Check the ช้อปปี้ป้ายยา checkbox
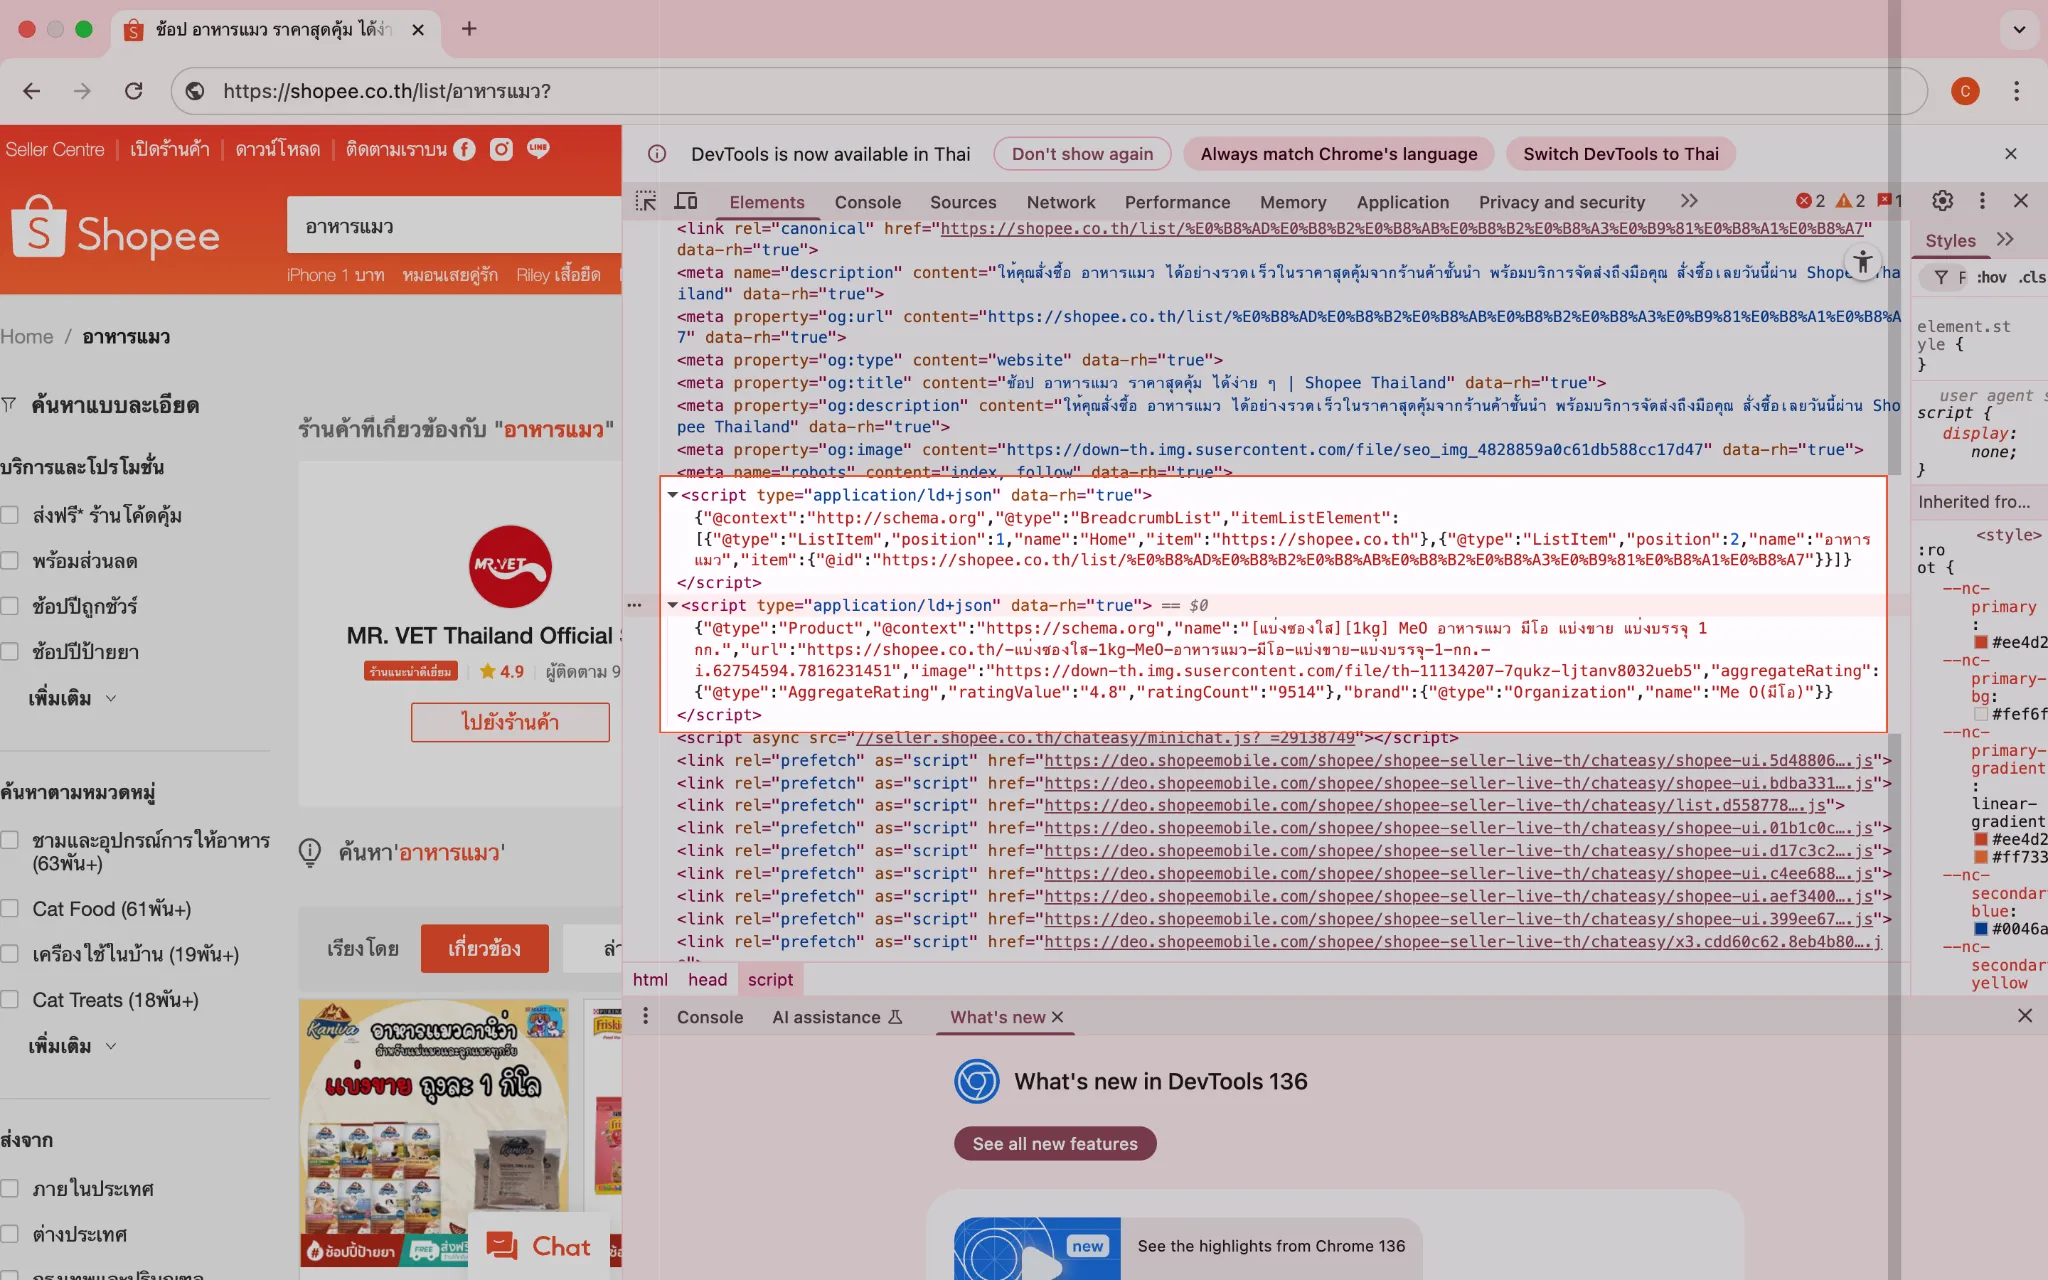The height and width of the screenshot is (1280, 2048). (x=10, y=652)
